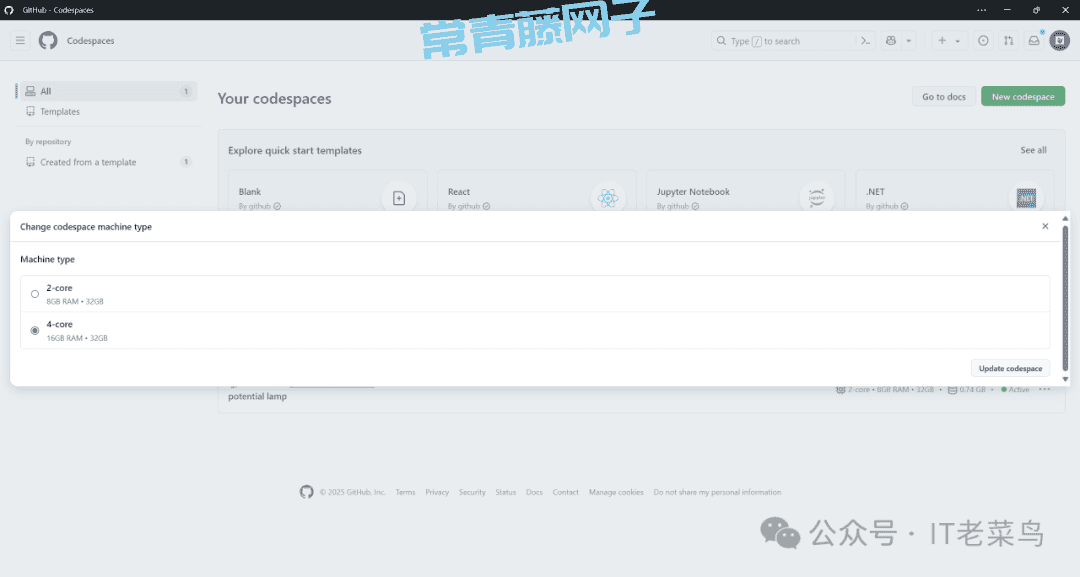Select the React template icon
This screenshot has width=1080, height=577.
[x=608, y=198]
